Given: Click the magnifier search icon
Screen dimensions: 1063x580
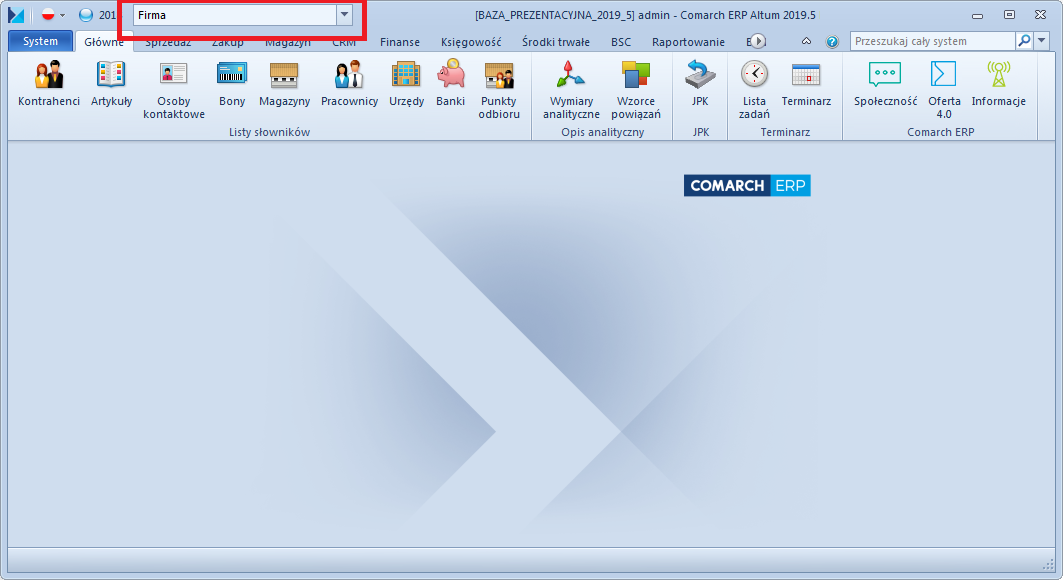Looking at the screenshot, I should tap(1024, 41).
